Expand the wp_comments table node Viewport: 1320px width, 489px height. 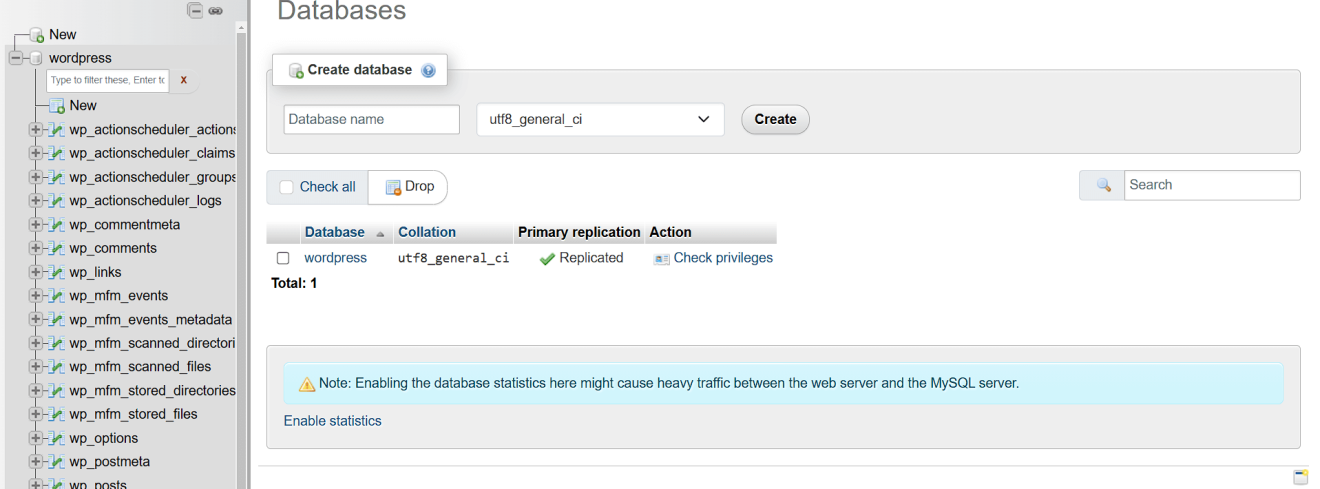point(35,248)
